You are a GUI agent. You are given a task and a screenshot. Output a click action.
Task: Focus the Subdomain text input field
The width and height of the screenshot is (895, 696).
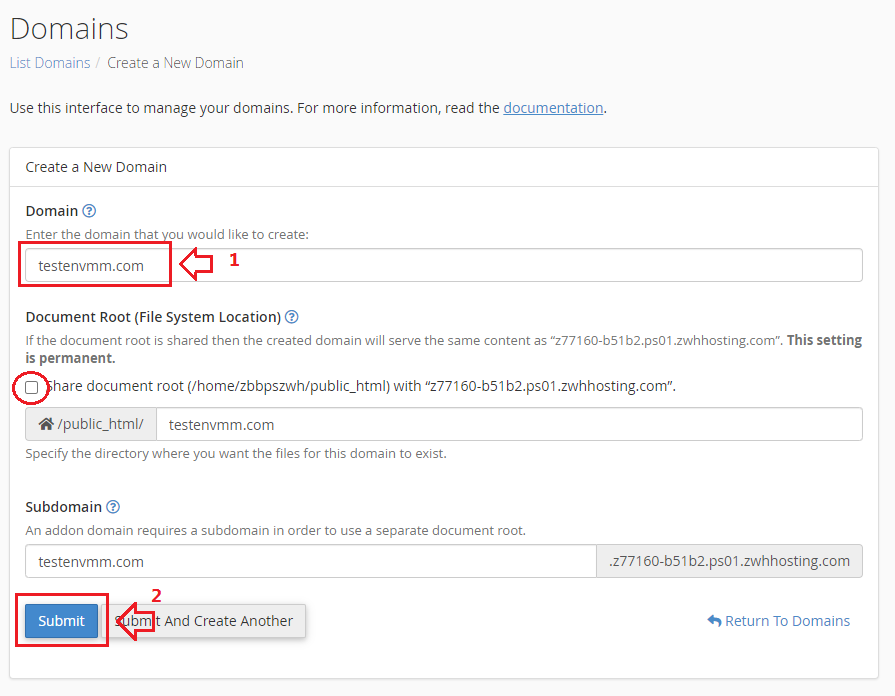(x=311, y=561)
